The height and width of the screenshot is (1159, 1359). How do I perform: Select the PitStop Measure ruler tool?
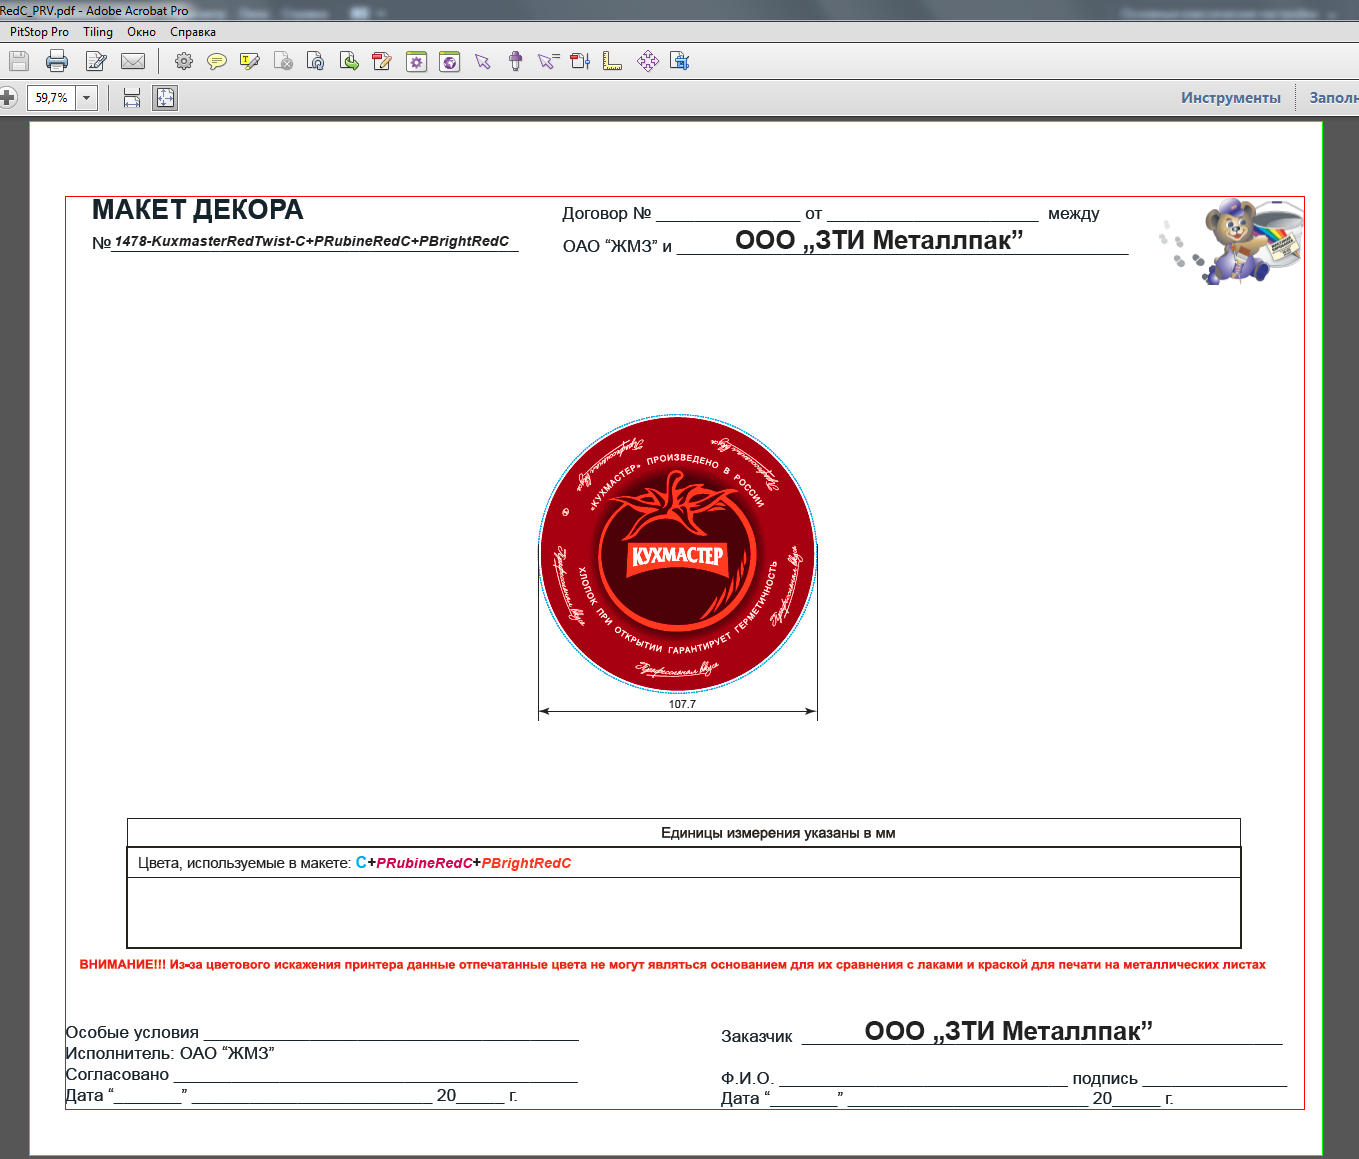click(612, 62)
